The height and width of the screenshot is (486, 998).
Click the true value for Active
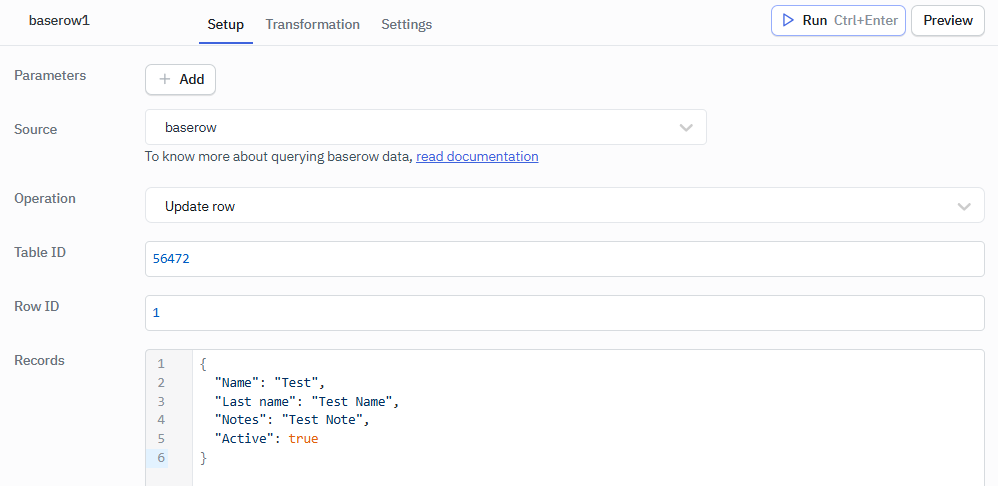303,439
